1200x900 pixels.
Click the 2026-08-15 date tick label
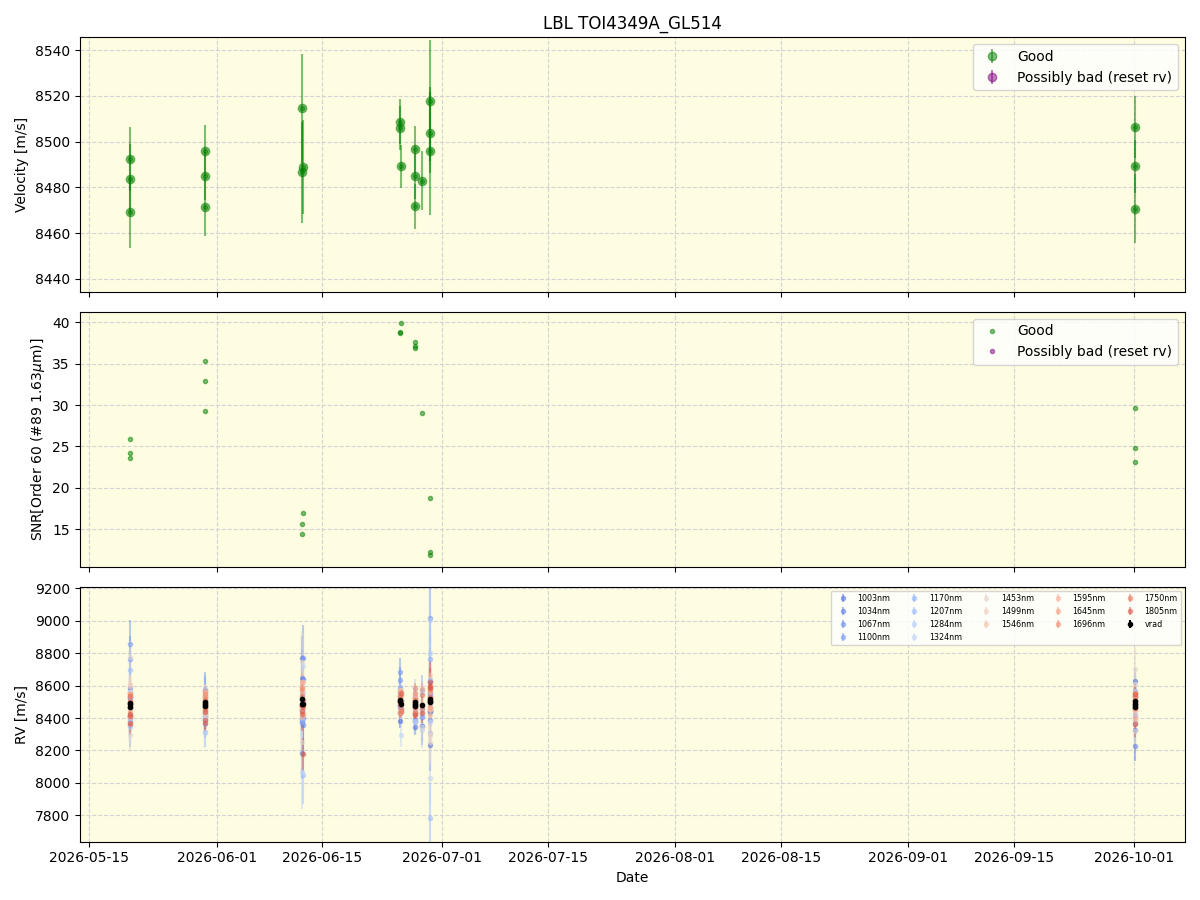tap(780, 857)
